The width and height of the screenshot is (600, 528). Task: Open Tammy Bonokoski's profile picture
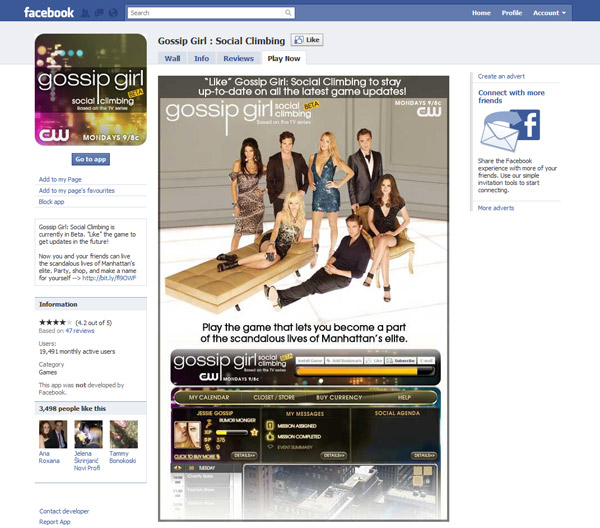pyautogui.click(x=124, y=434)
